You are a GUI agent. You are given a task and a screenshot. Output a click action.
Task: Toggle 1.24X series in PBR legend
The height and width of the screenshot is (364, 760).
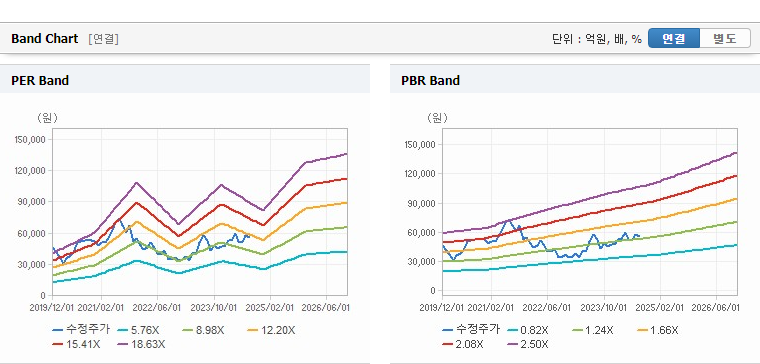[593, 330]
